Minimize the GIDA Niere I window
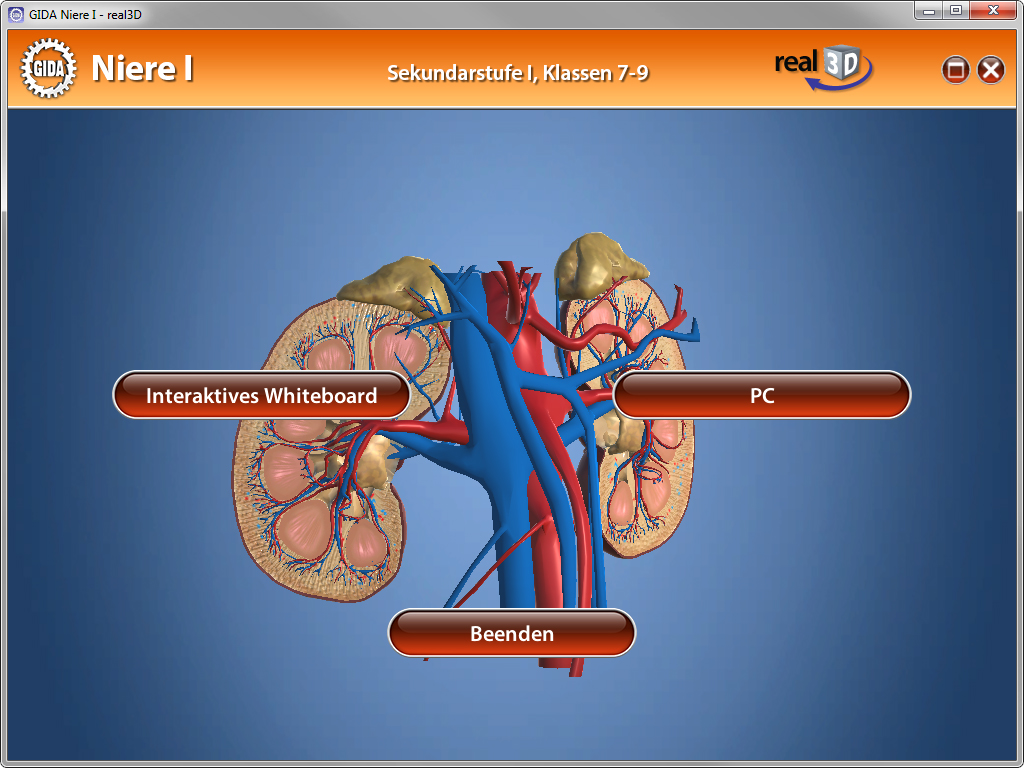The height and width of the screenshot is (768, 1024). pyautogui.click(x=930, y=11)
